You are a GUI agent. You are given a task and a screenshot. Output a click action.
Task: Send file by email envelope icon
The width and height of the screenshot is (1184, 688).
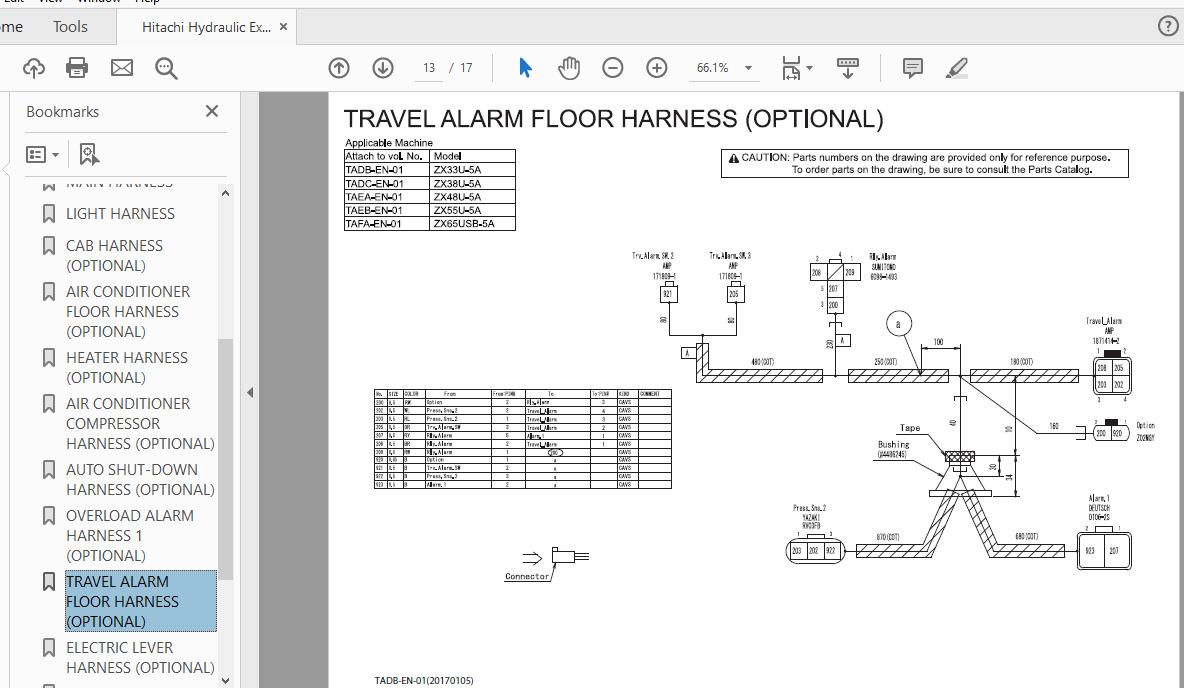click(x=121, y=68)
